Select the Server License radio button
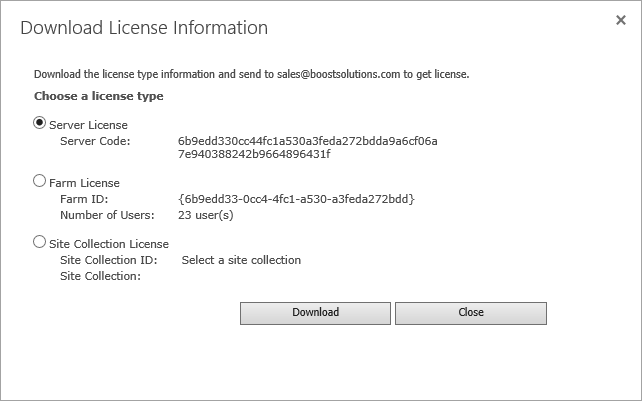 40,123
